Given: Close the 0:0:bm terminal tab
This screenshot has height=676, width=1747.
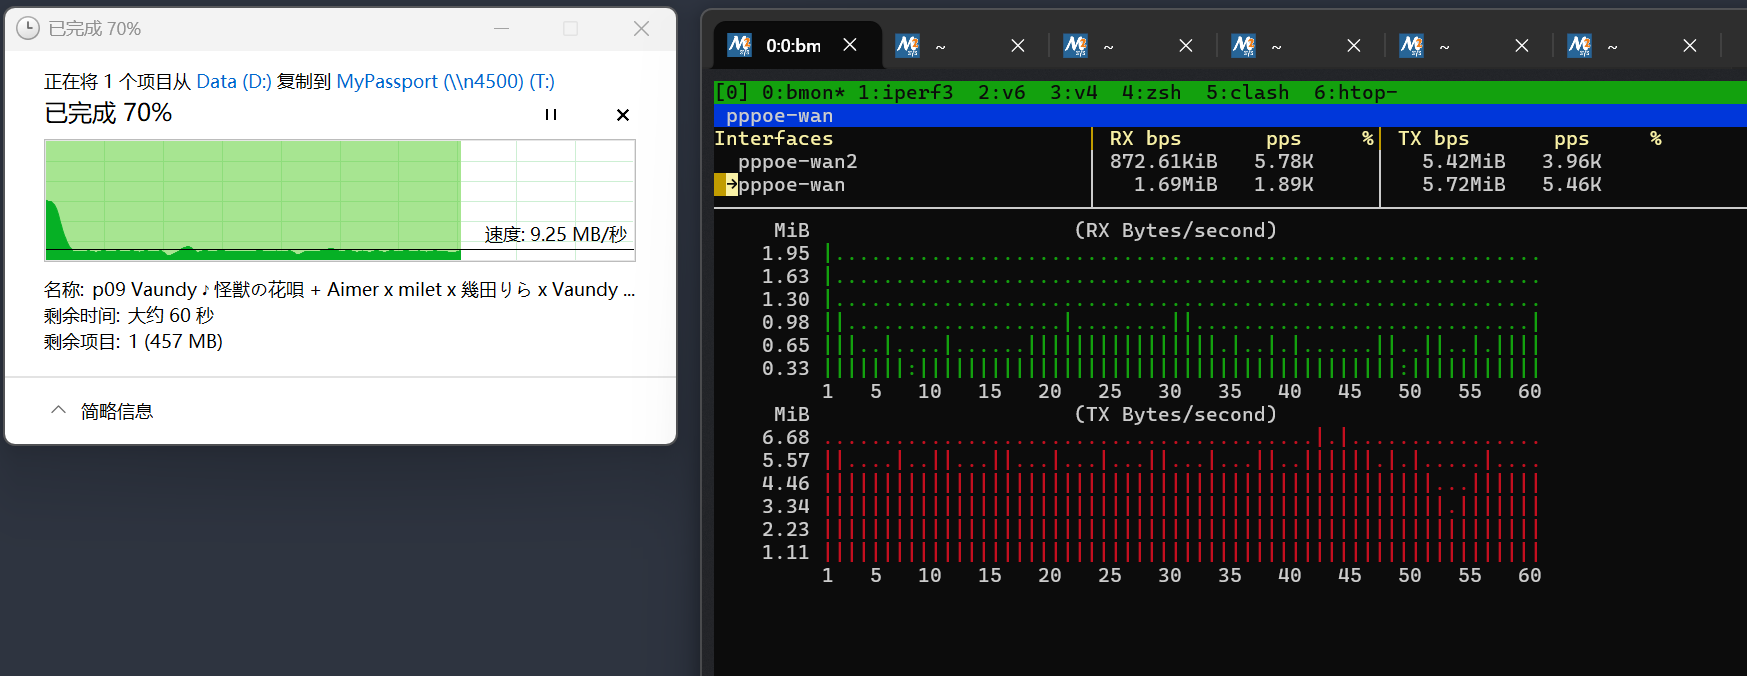Looking at the screenshot, I should coord(850,45).
